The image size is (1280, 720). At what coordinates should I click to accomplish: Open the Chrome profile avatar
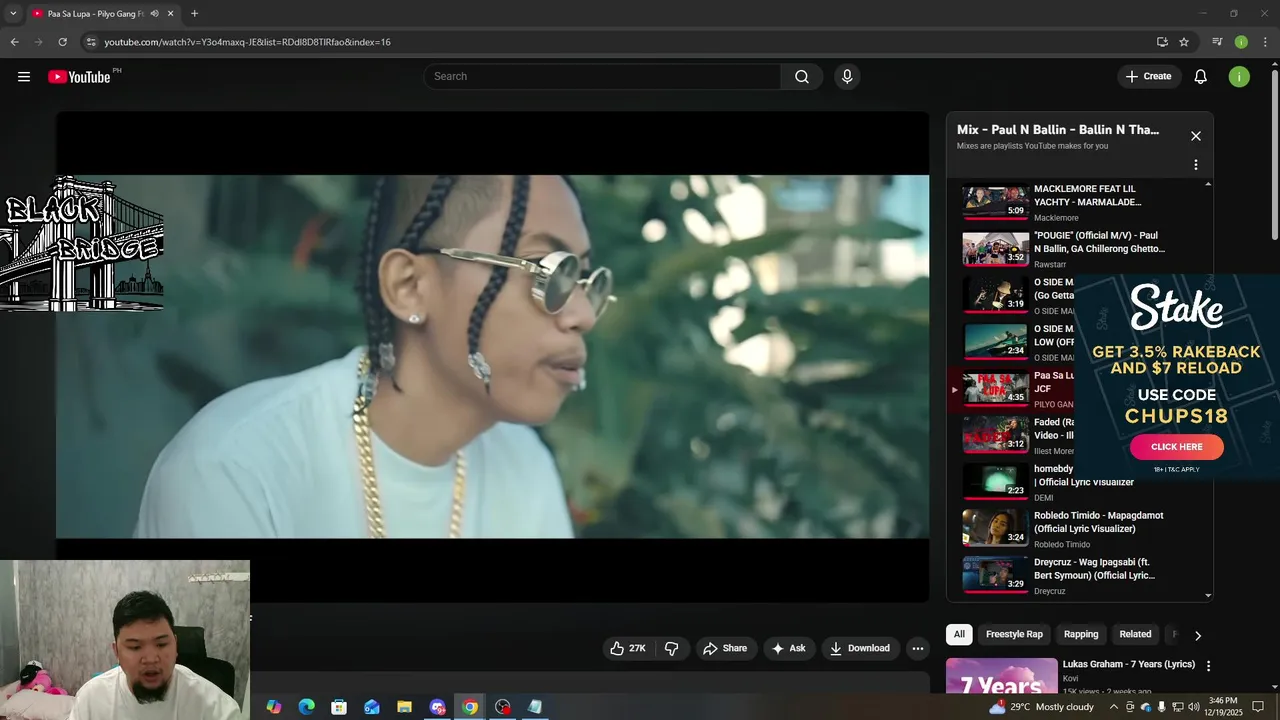1241,42
